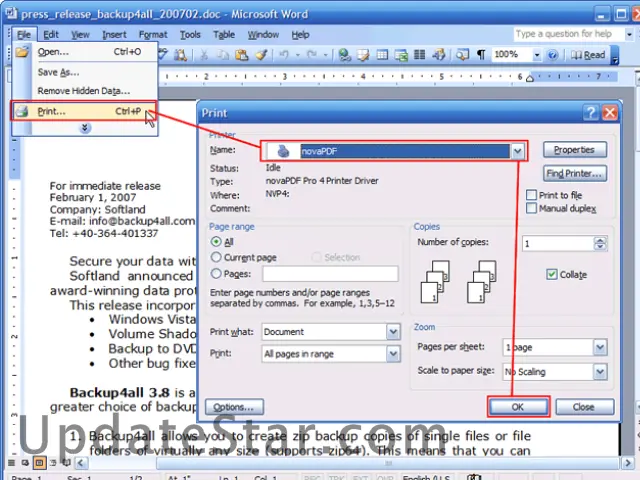Click the Redo arrow icon
The image size is (640, 480).
(312, 54)
